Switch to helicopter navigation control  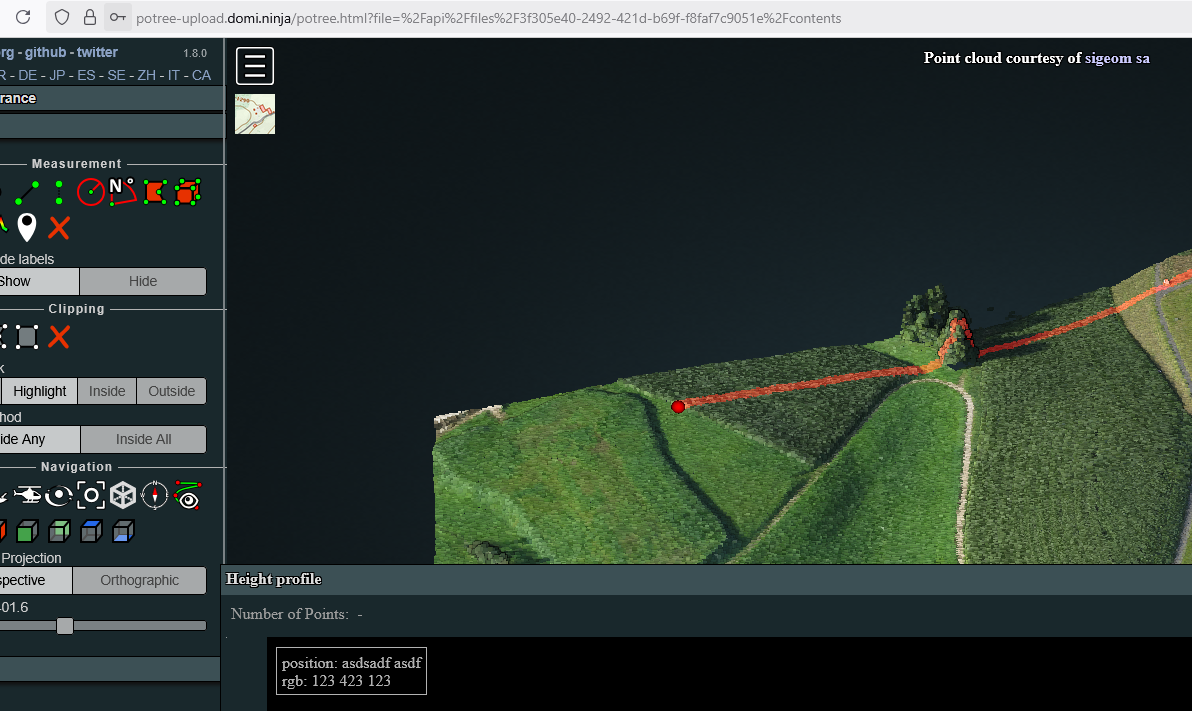point(27,495)
